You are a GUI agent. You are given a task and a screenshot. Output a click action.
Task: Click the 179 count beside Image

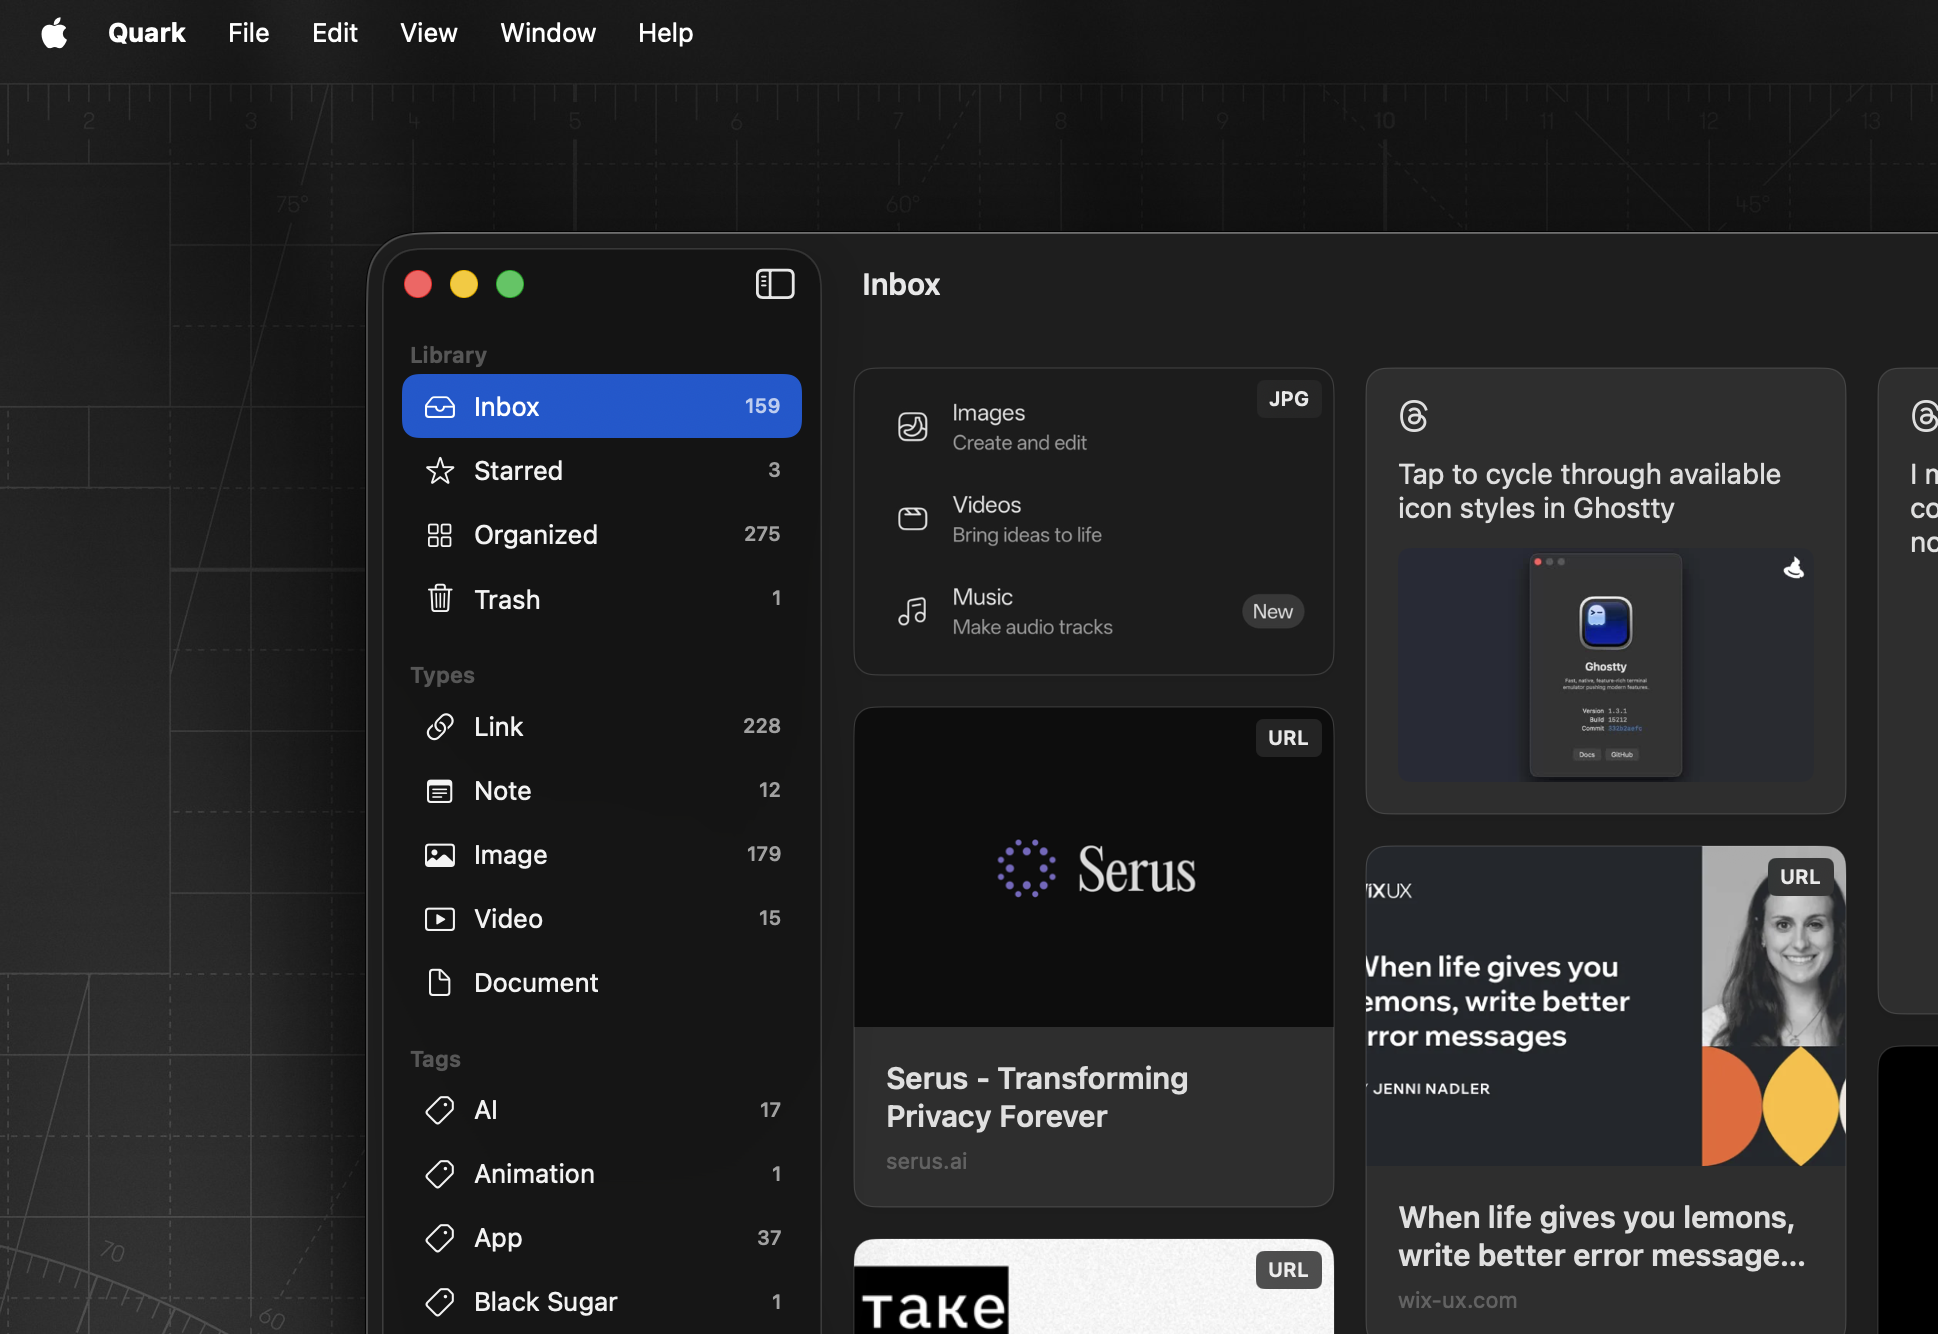click(764, 854)
